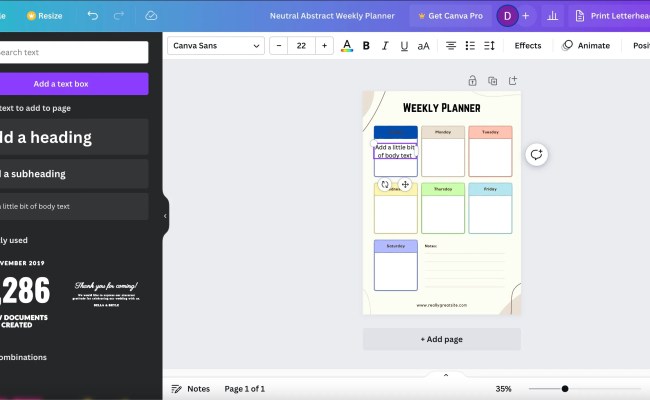The width and height of the screenshot is (650, 400).
Task: Select the Monday box header
Action: pyautogui.click(x=443, y=132)
